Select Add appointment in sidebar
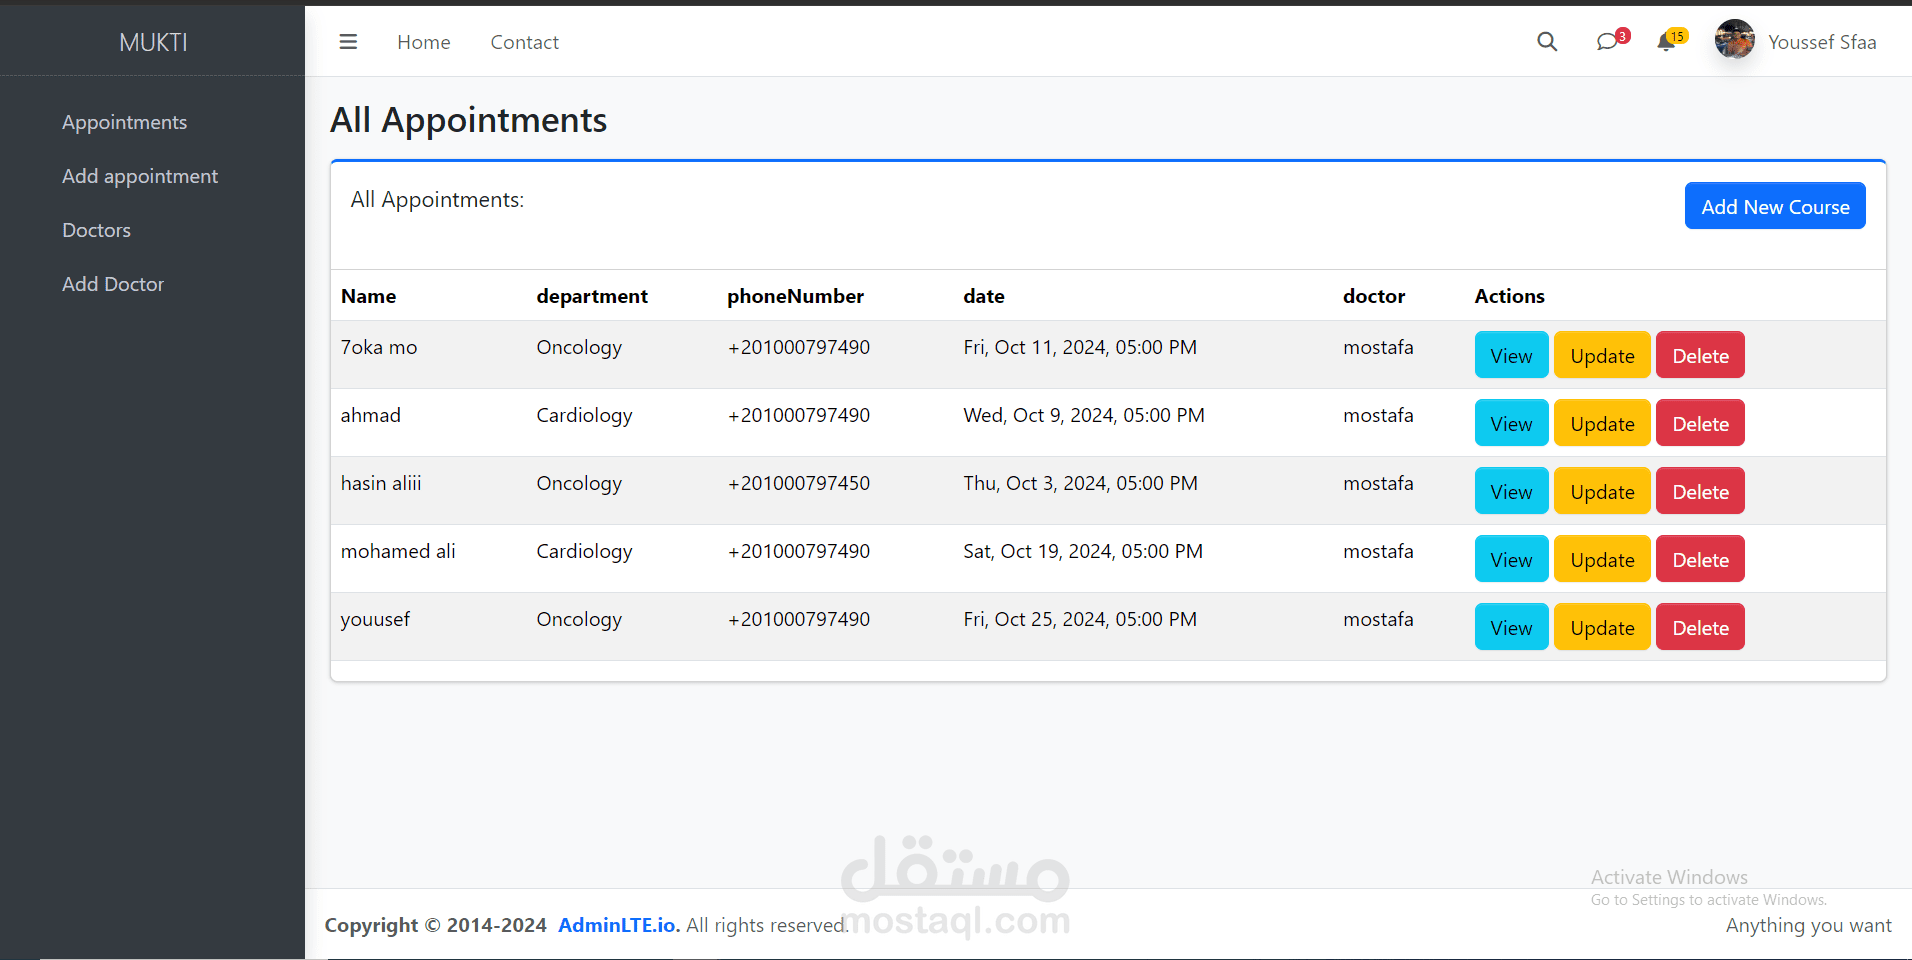 [140, 176]
